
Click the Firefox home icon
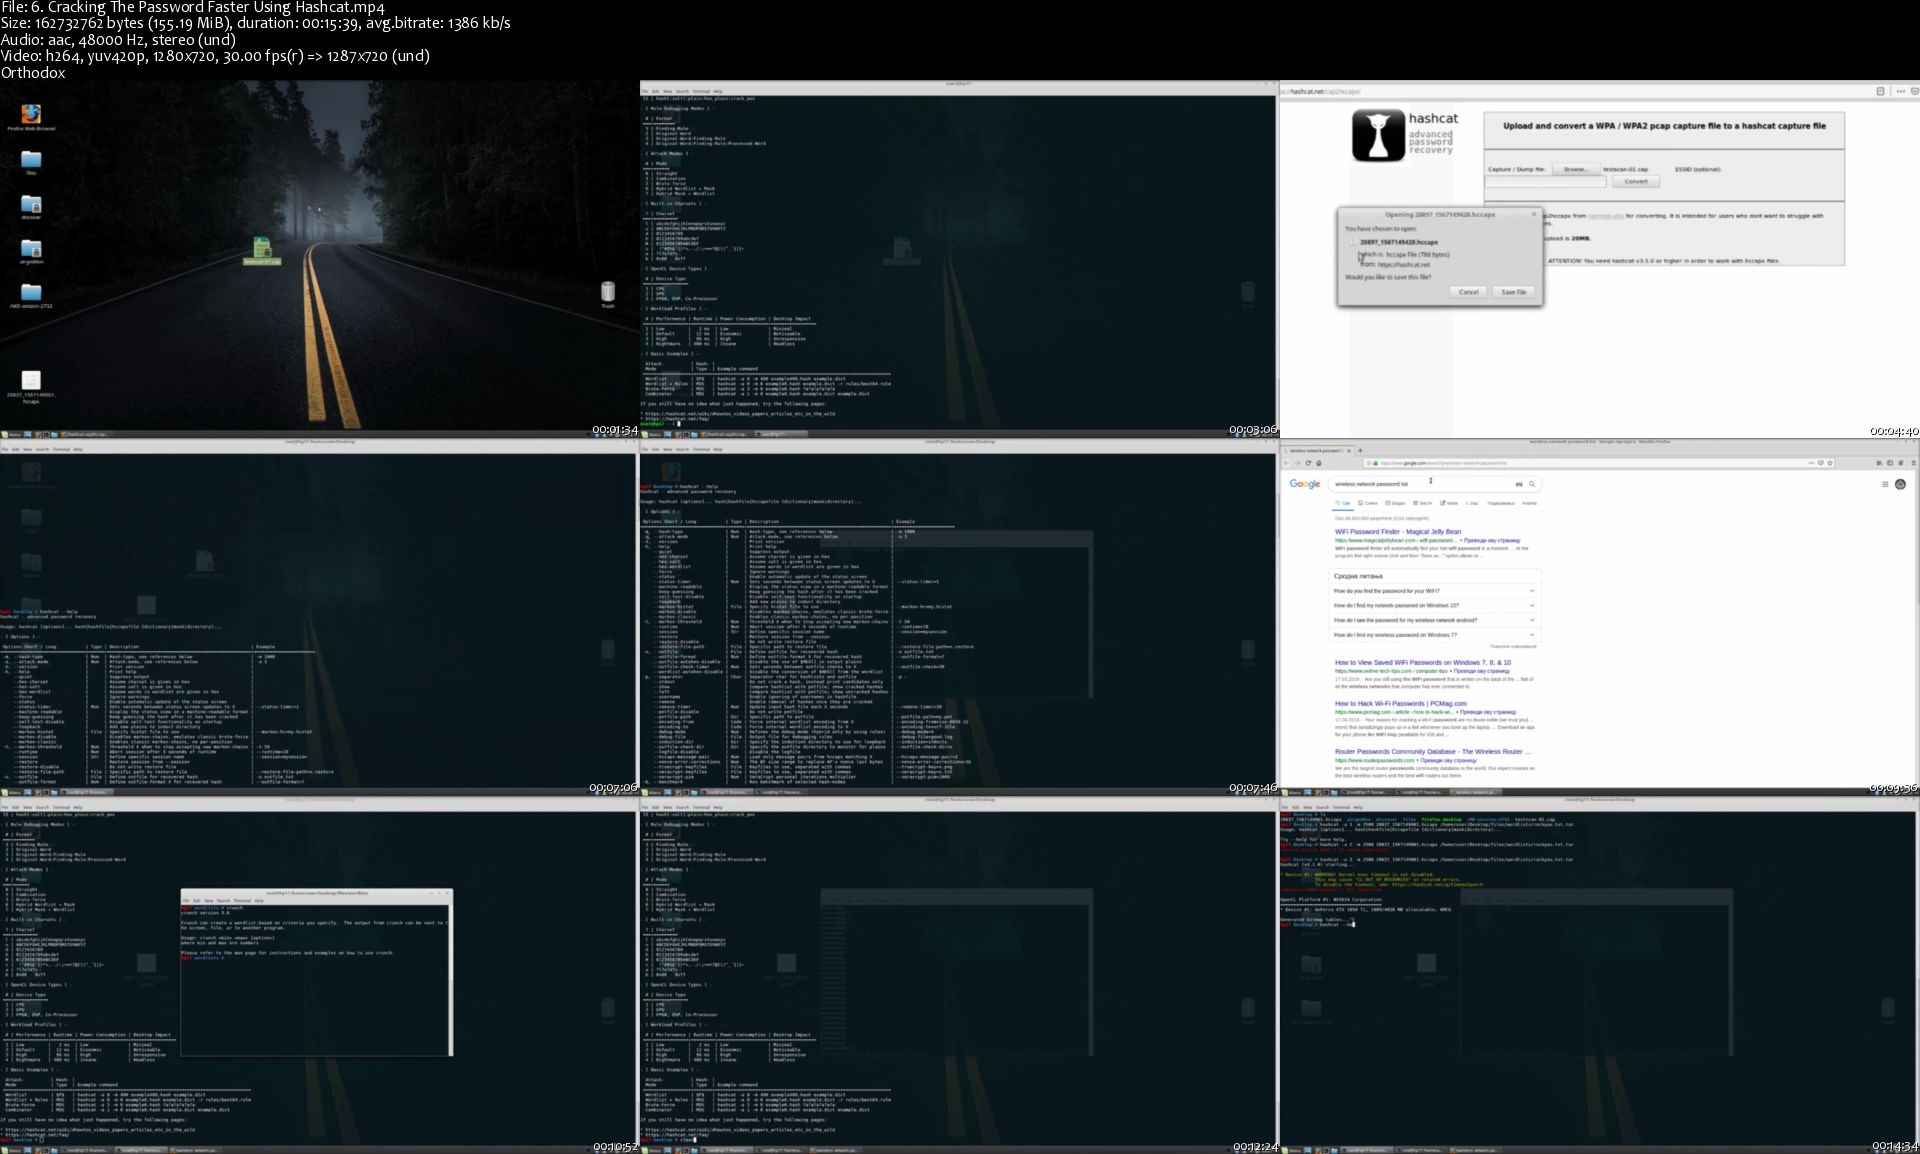[x=1319, y=463]
